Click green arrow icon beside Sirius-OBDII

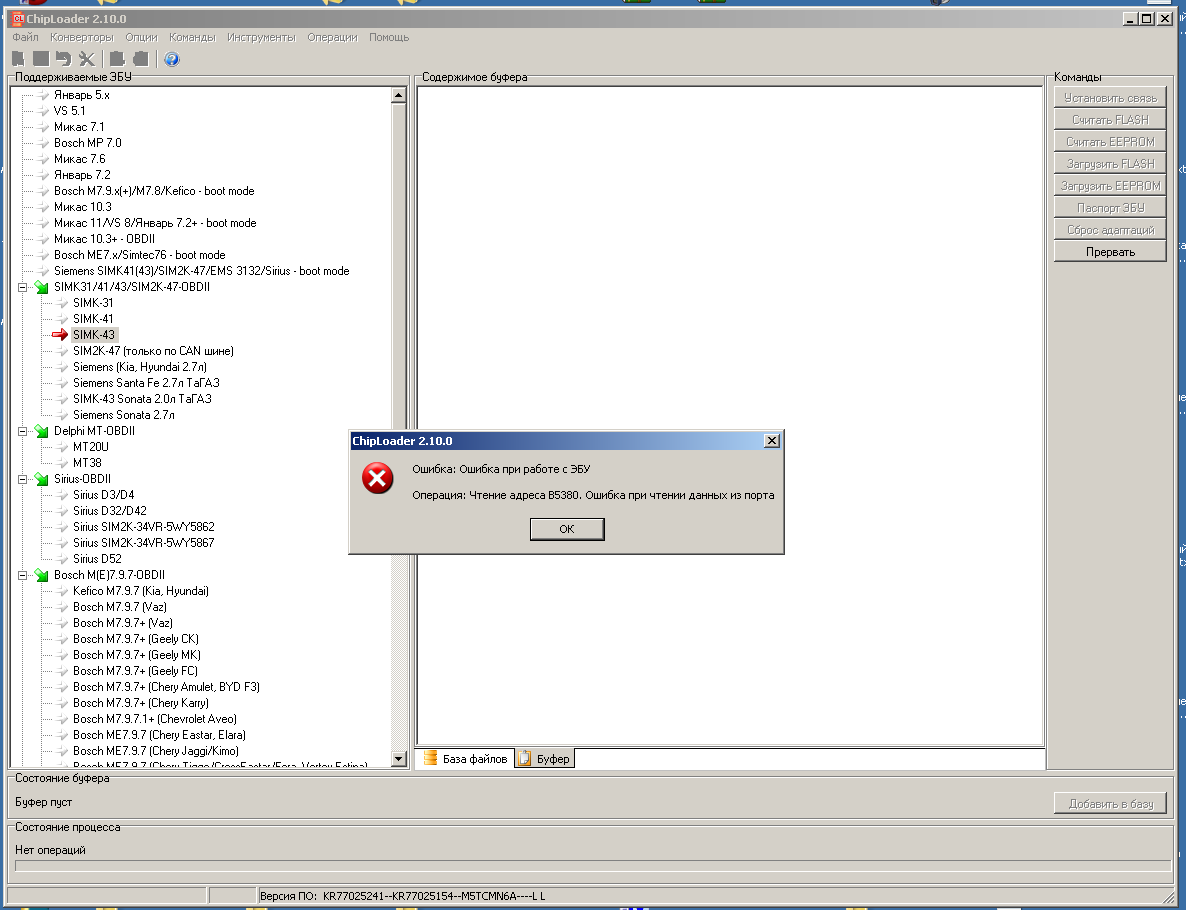[x=42, y=479]
